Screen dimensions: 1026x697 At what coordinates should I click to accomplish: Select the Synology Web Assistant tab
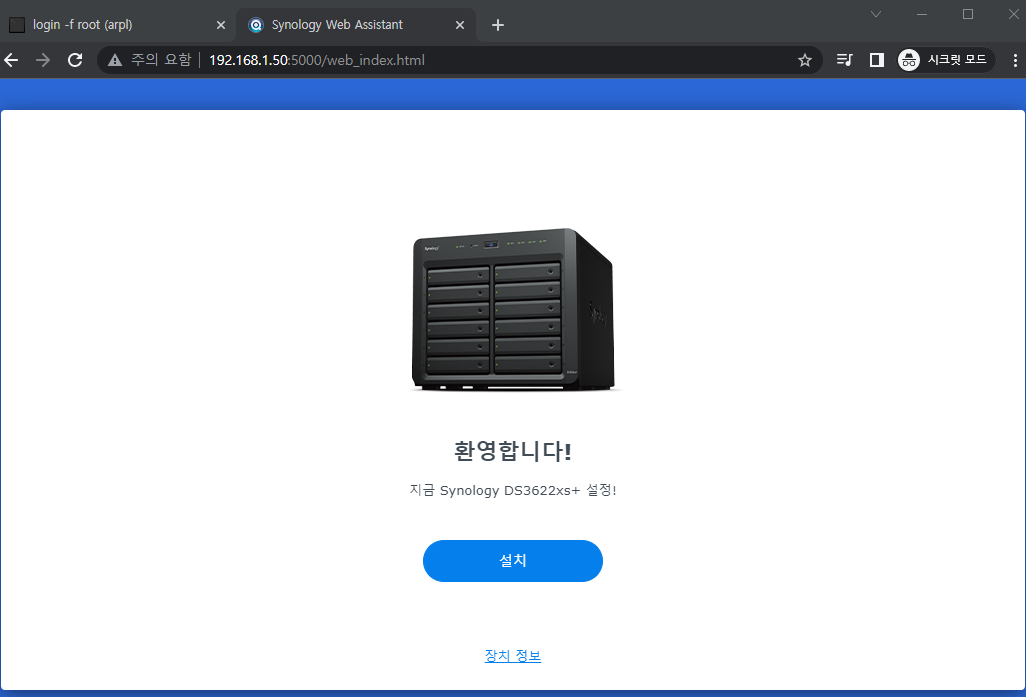pyautogui.click(x=356, y=25)
